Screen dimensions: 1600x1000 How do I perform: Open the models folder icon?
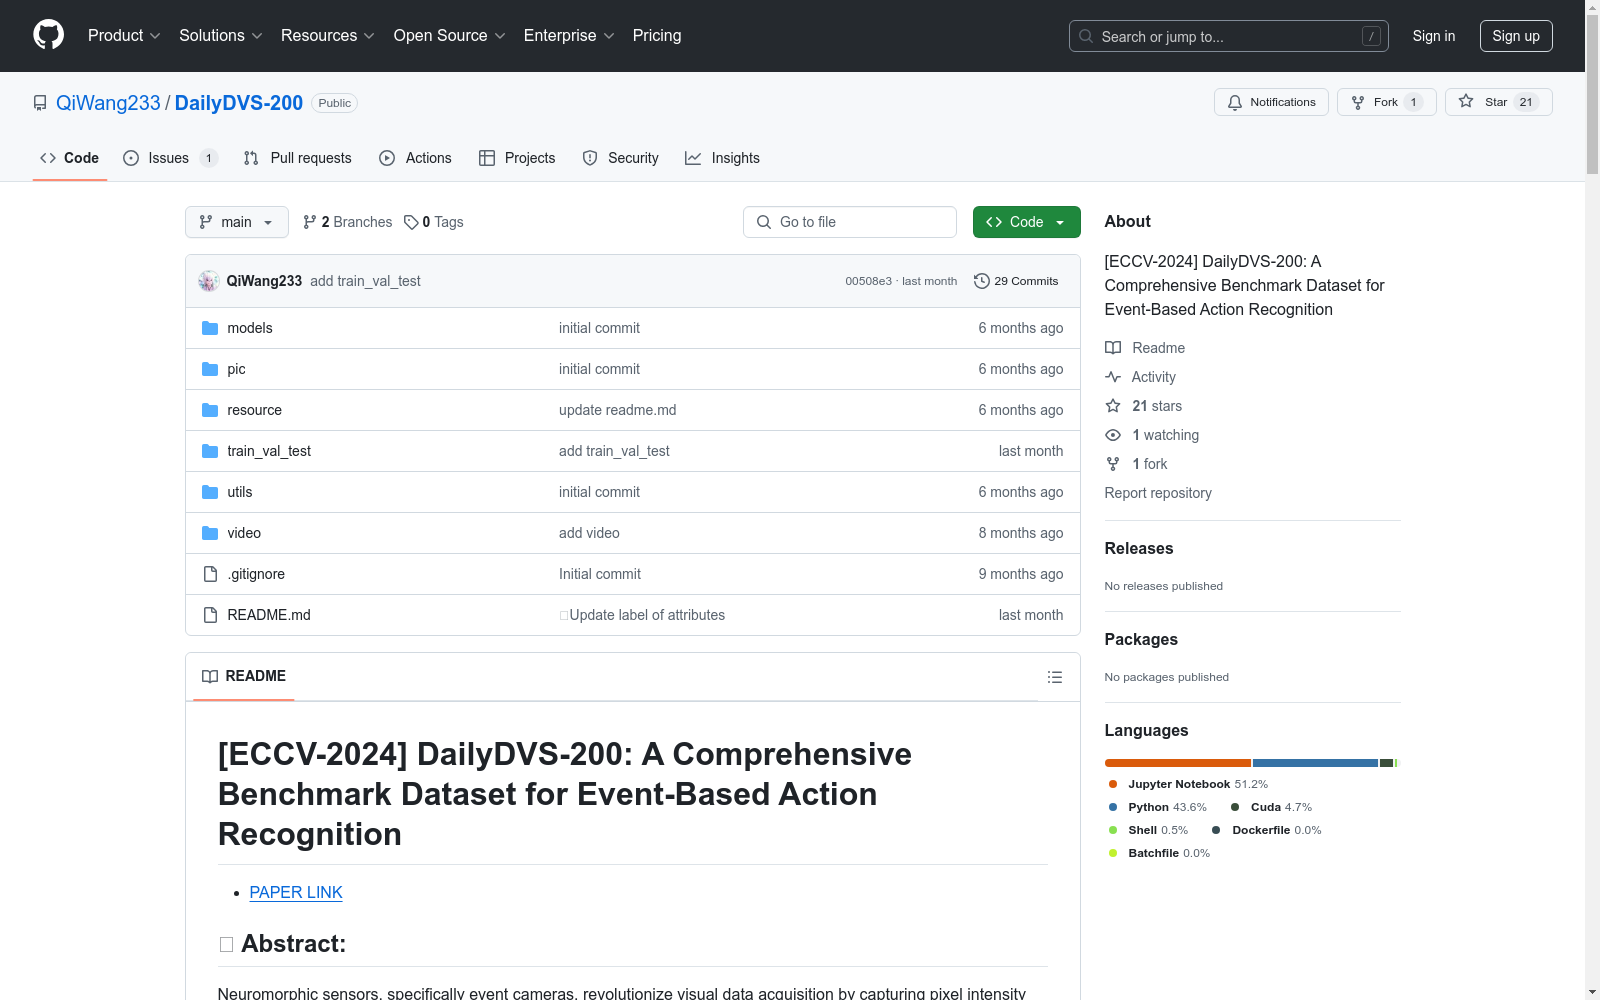click(x=210, y=328)
